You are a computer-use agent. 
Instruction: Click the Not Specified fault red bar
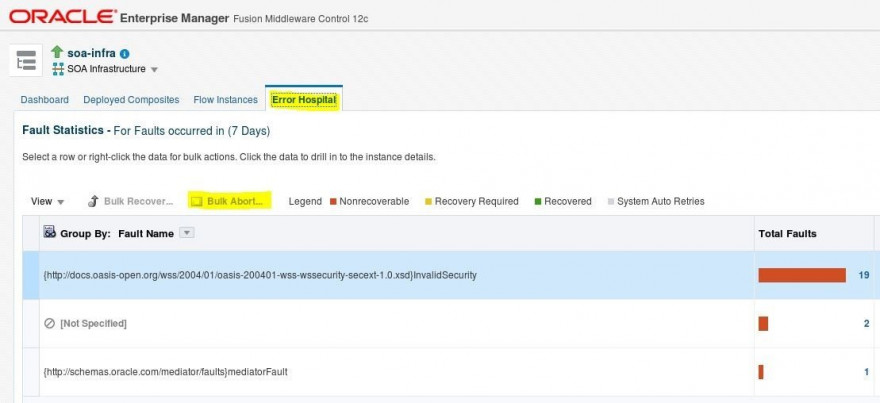pos(763,323)
